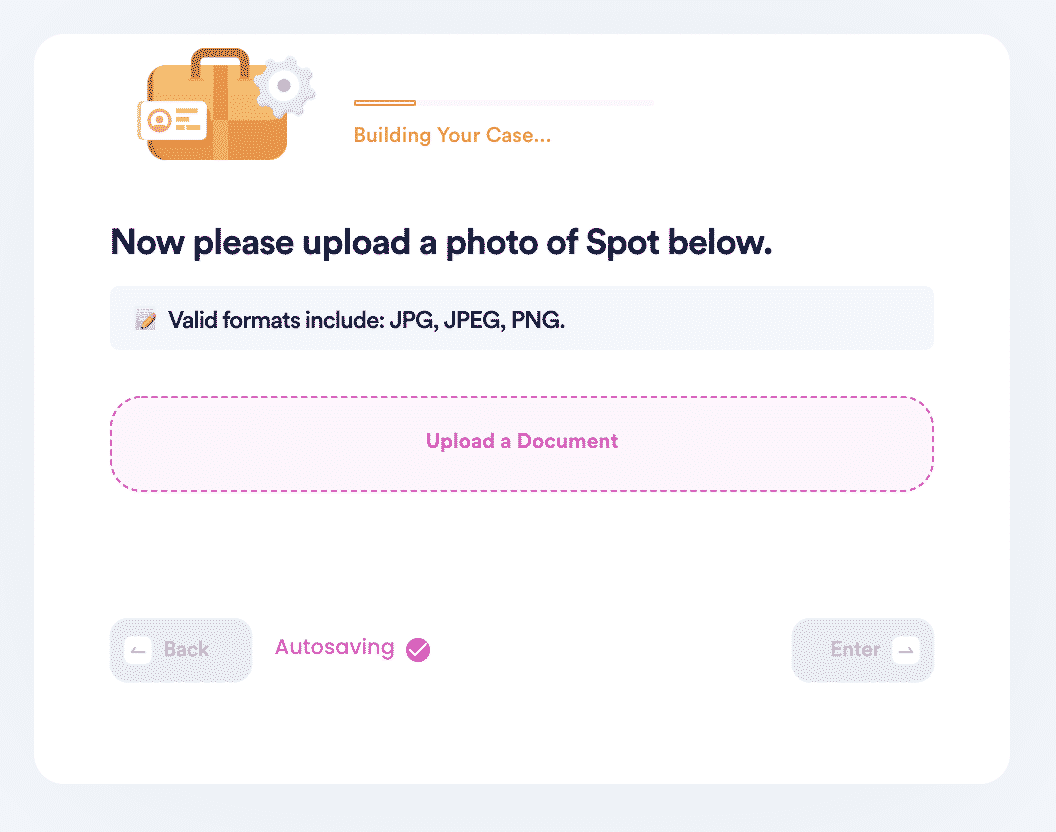Click the Back button
Viewport: 1056px width, 832px height.
tap(181, 650)
